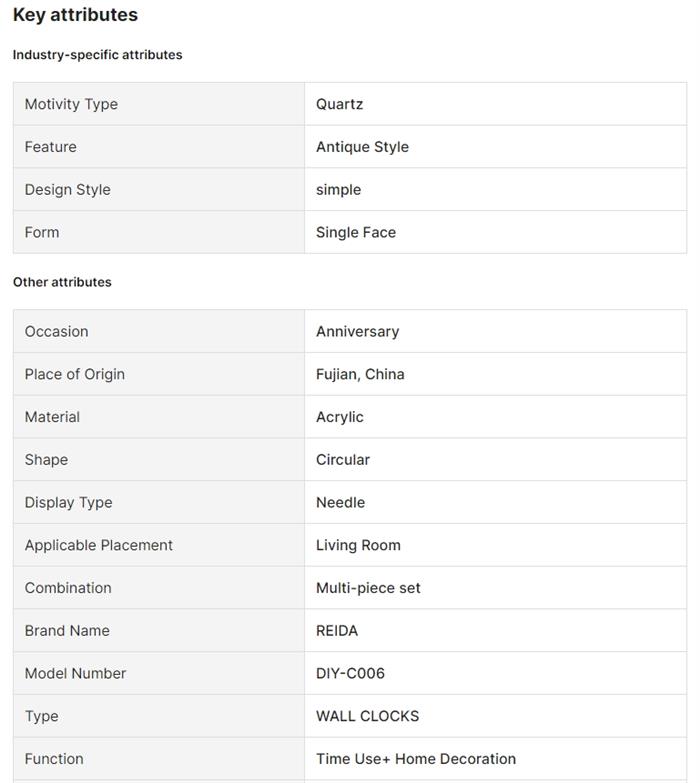Click the REIDA brand name value
Image resolution: width=700 pixels, height=783 pixels.
[x=336, y=631]
